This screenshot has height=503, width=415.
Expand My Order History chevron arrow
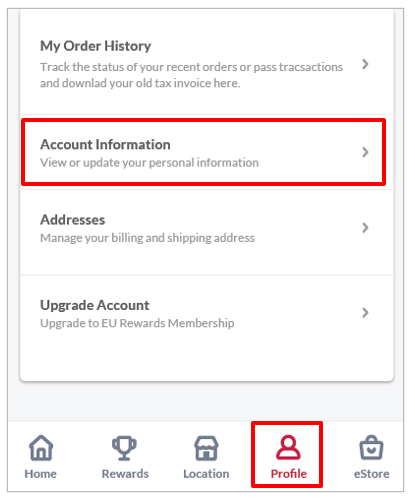coord(366,64)
